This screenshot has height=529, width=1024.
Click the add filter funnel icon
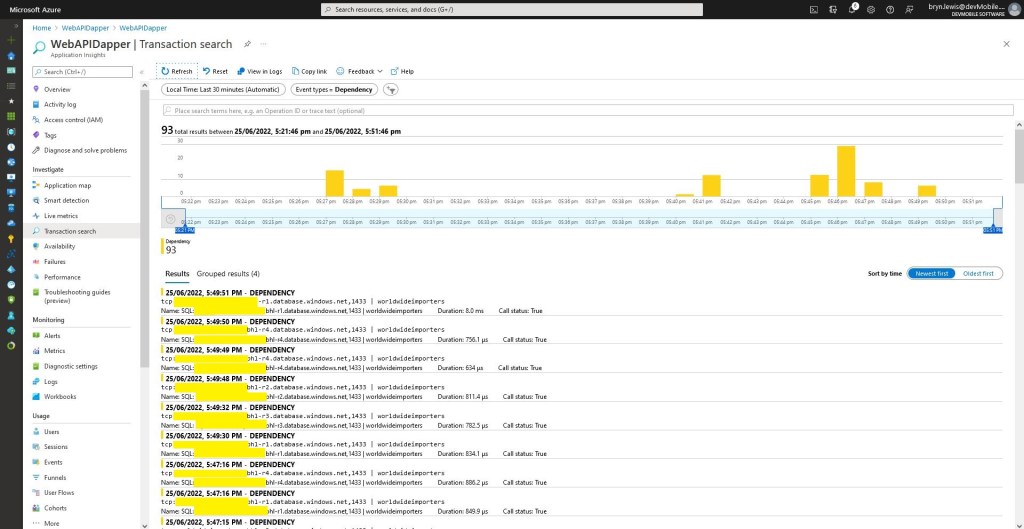click(x=391, y=90)
